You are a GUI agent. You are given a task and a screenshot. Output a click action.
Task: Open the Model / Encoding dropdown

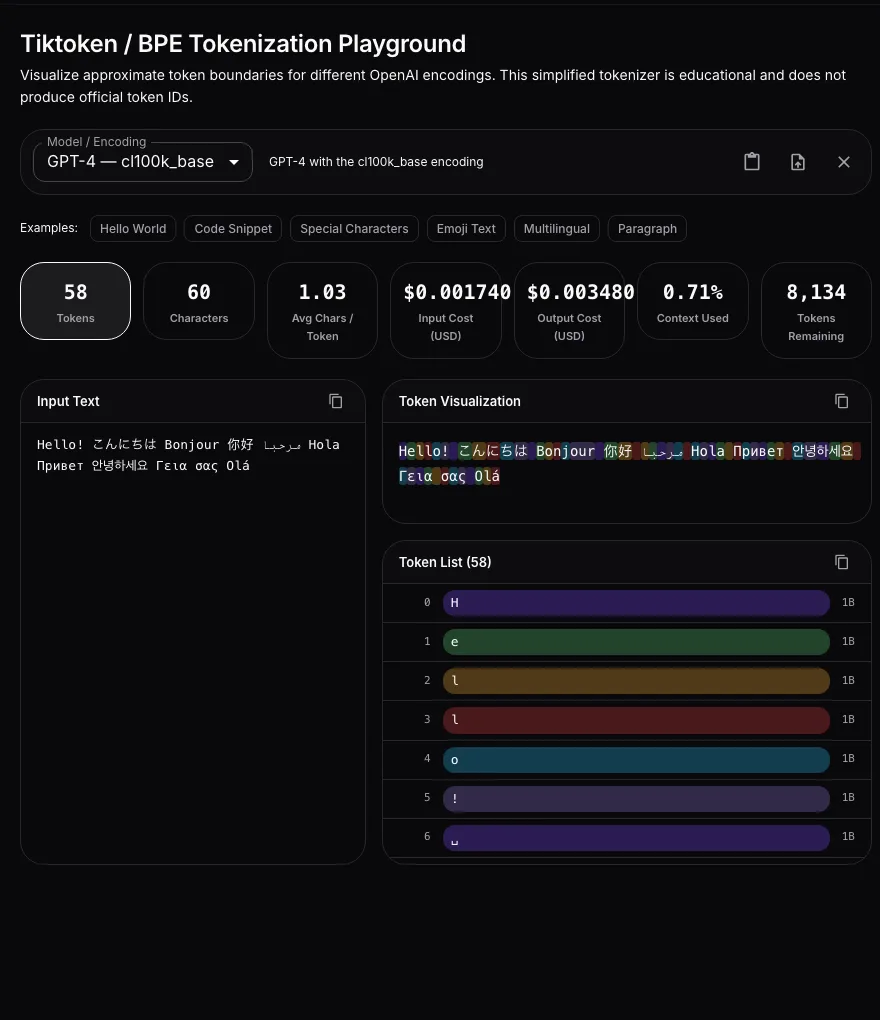coord(142,161)
